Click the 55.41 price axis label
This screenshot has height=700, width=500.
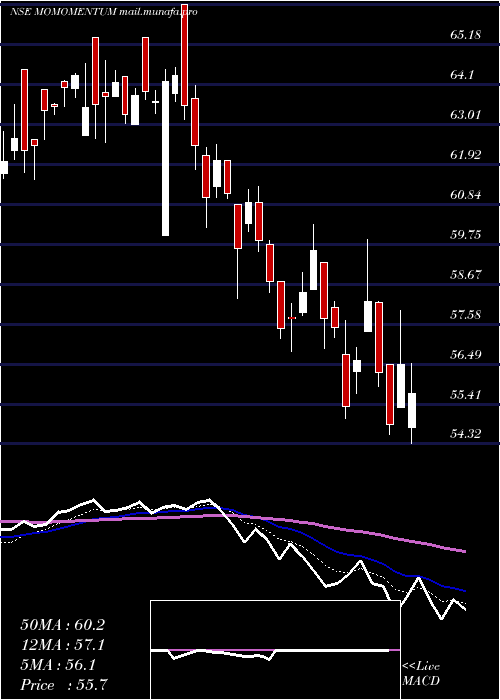point(466,395)
